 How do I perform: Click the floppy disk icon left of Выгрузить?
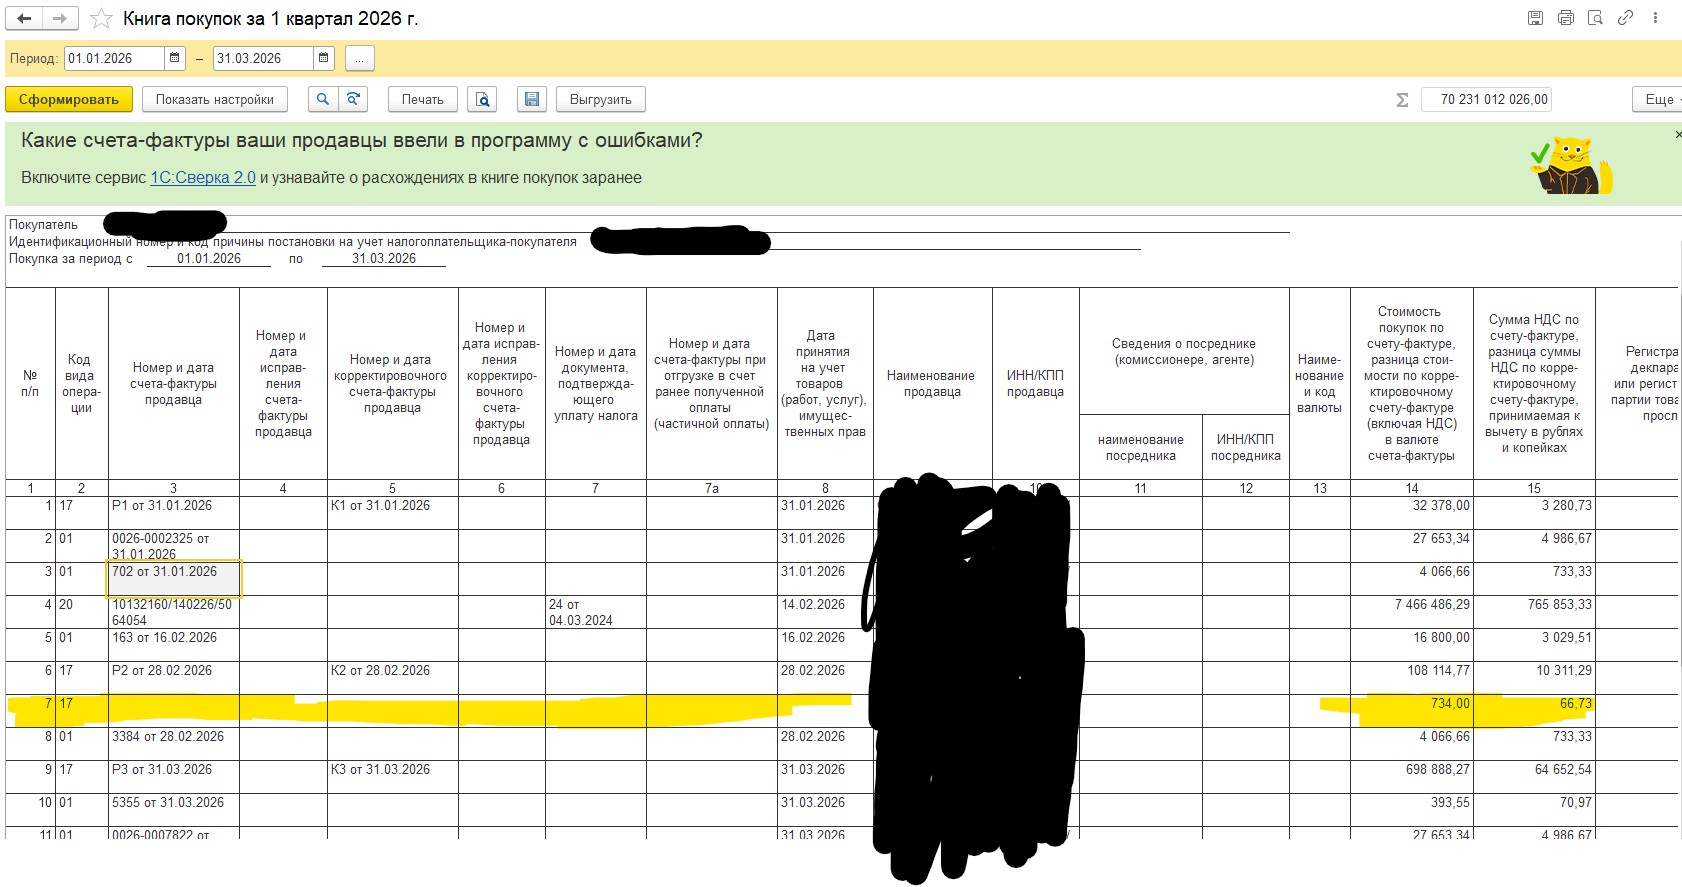(x=532, y=99)
